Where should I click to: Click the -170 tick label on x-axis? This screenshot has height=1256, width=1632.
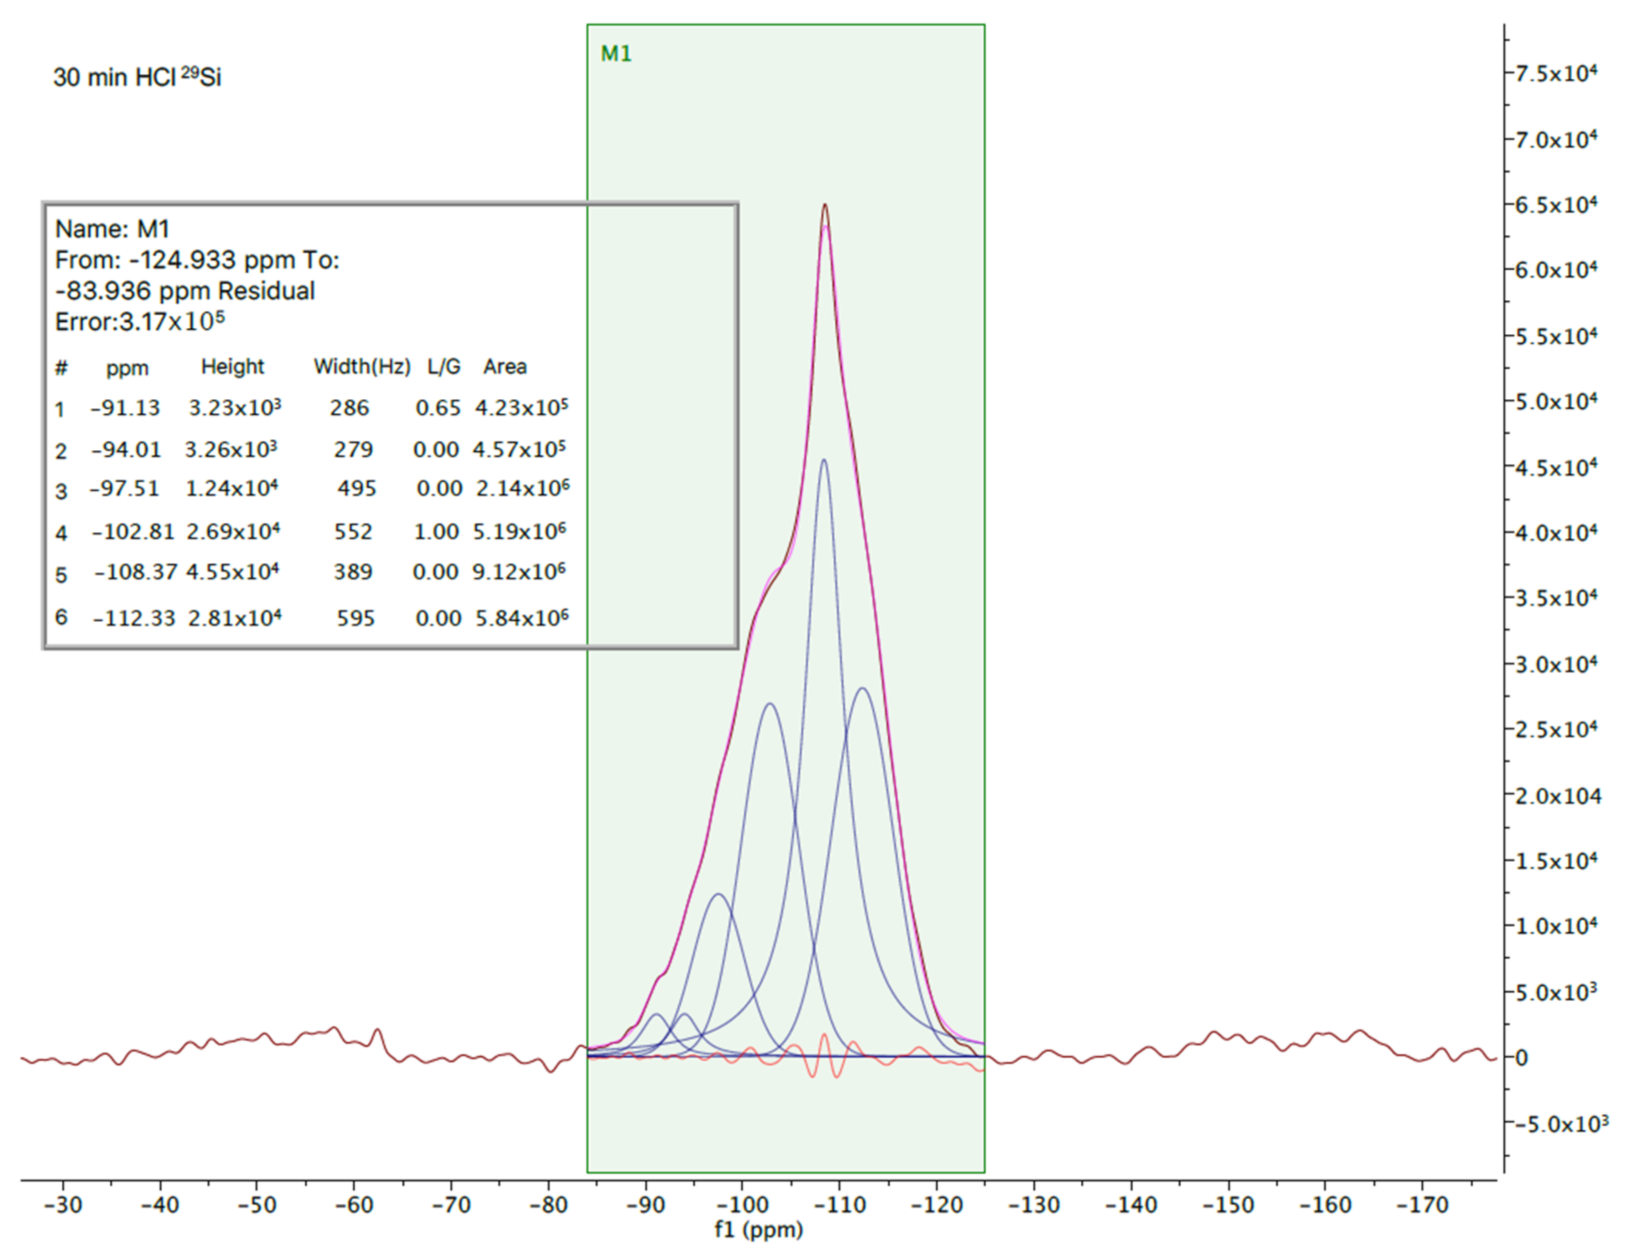(1420, 1205)
